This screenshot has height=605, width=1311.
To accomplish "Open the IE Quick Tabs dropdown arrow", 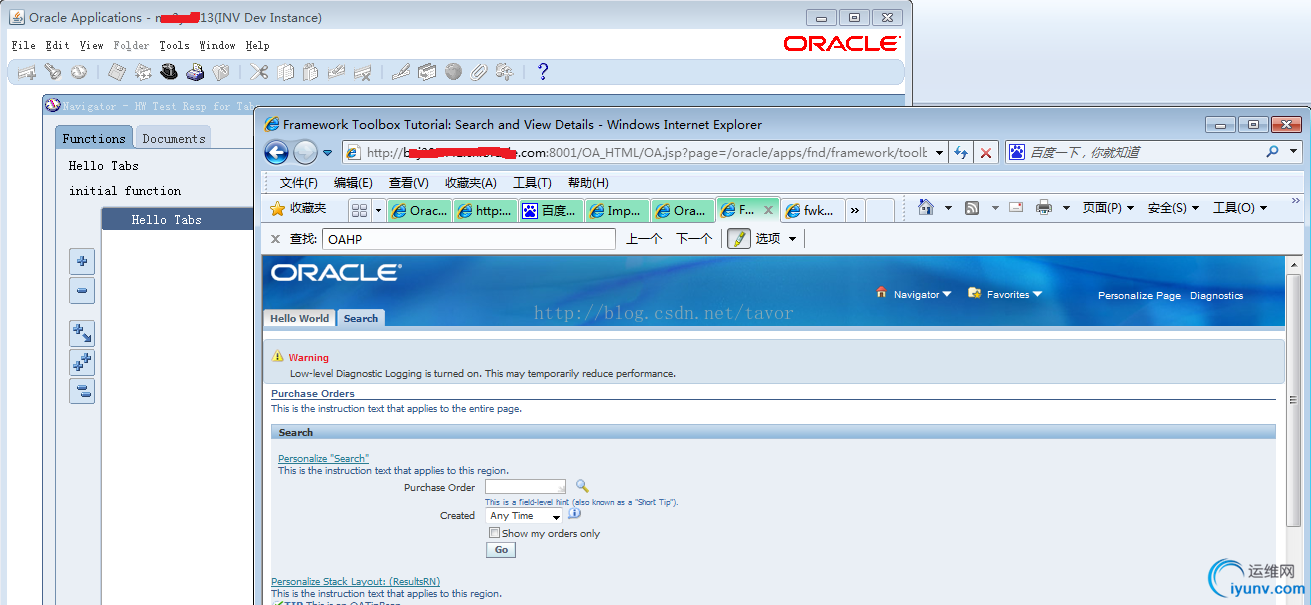I will click(x=378, y=210).
